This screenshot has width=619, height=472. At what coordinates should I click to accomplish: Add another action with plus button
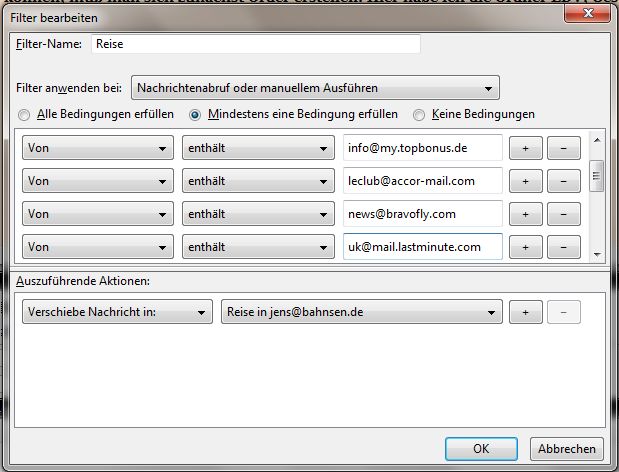click(525, 312)
